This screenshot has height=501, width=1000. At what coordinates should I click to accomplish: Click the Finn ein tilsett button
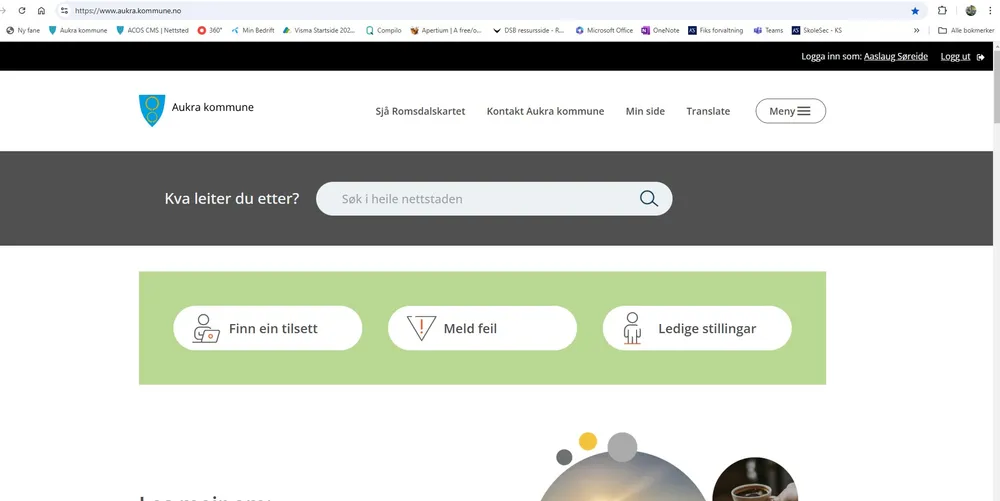pos(268,328)
